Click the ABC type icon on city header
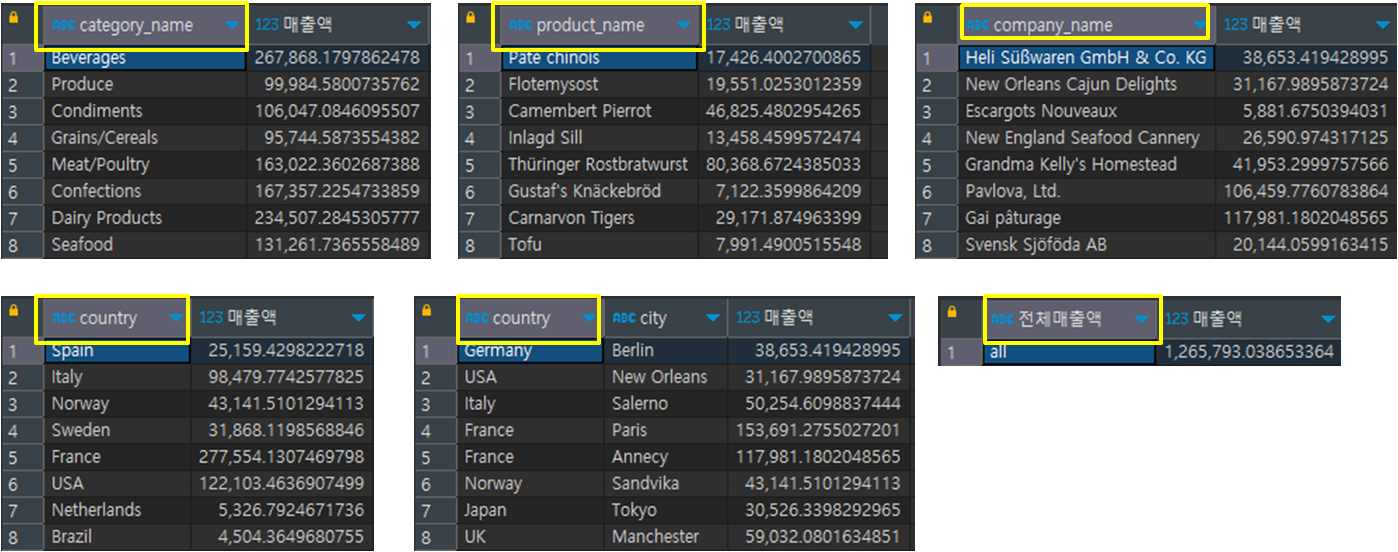 click(624, 318)
